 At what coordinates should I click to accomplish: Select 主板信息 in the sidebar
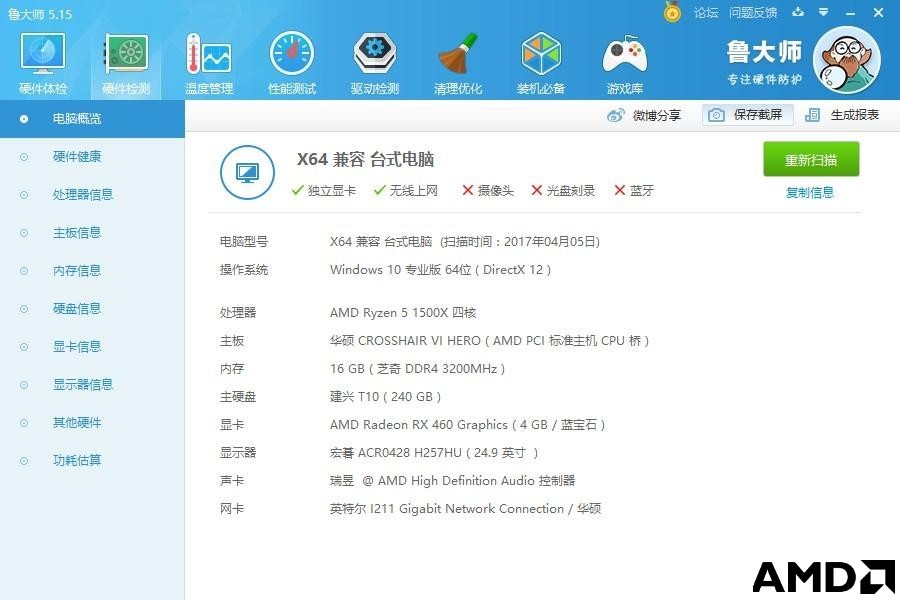pos(92,233)
